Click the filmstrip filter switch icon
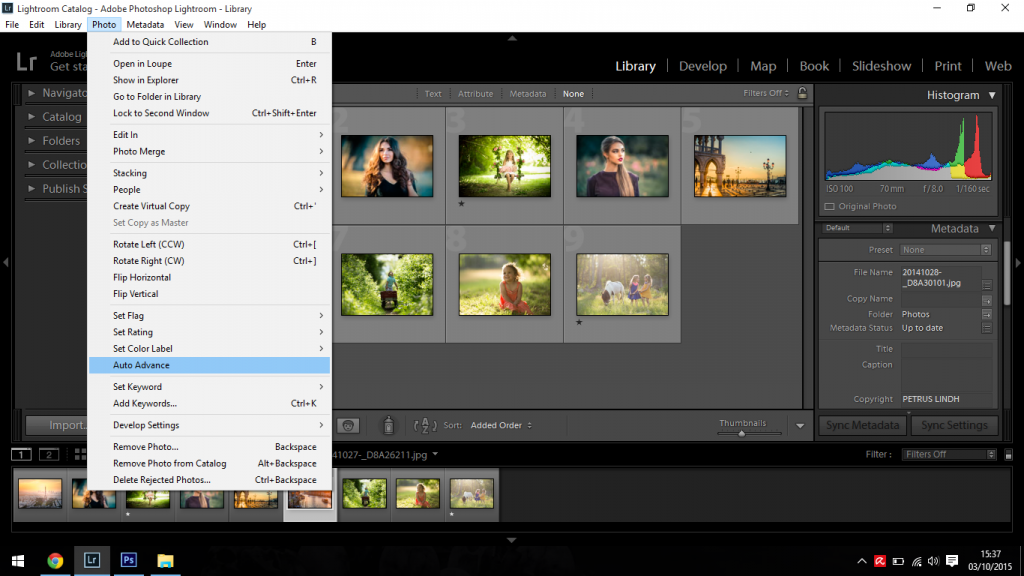 [x=1008, y=455]
